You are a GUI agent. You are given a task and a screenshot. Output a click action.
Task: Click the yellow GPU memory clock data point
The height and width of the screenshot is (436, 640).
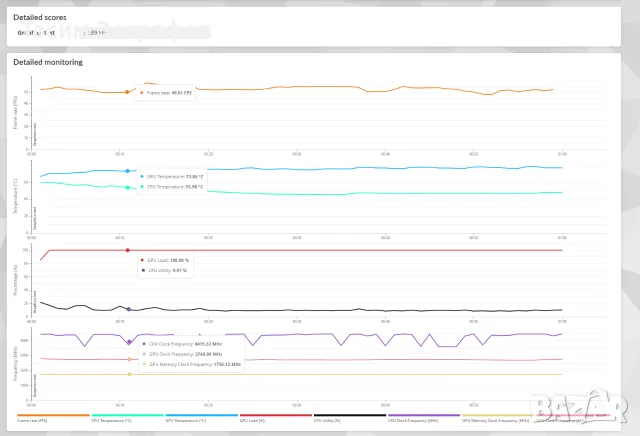(x=129, y=374)
